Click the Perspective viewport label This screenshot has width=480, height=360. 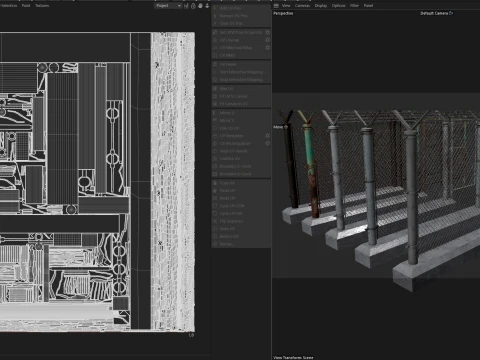tap(283, 13)
